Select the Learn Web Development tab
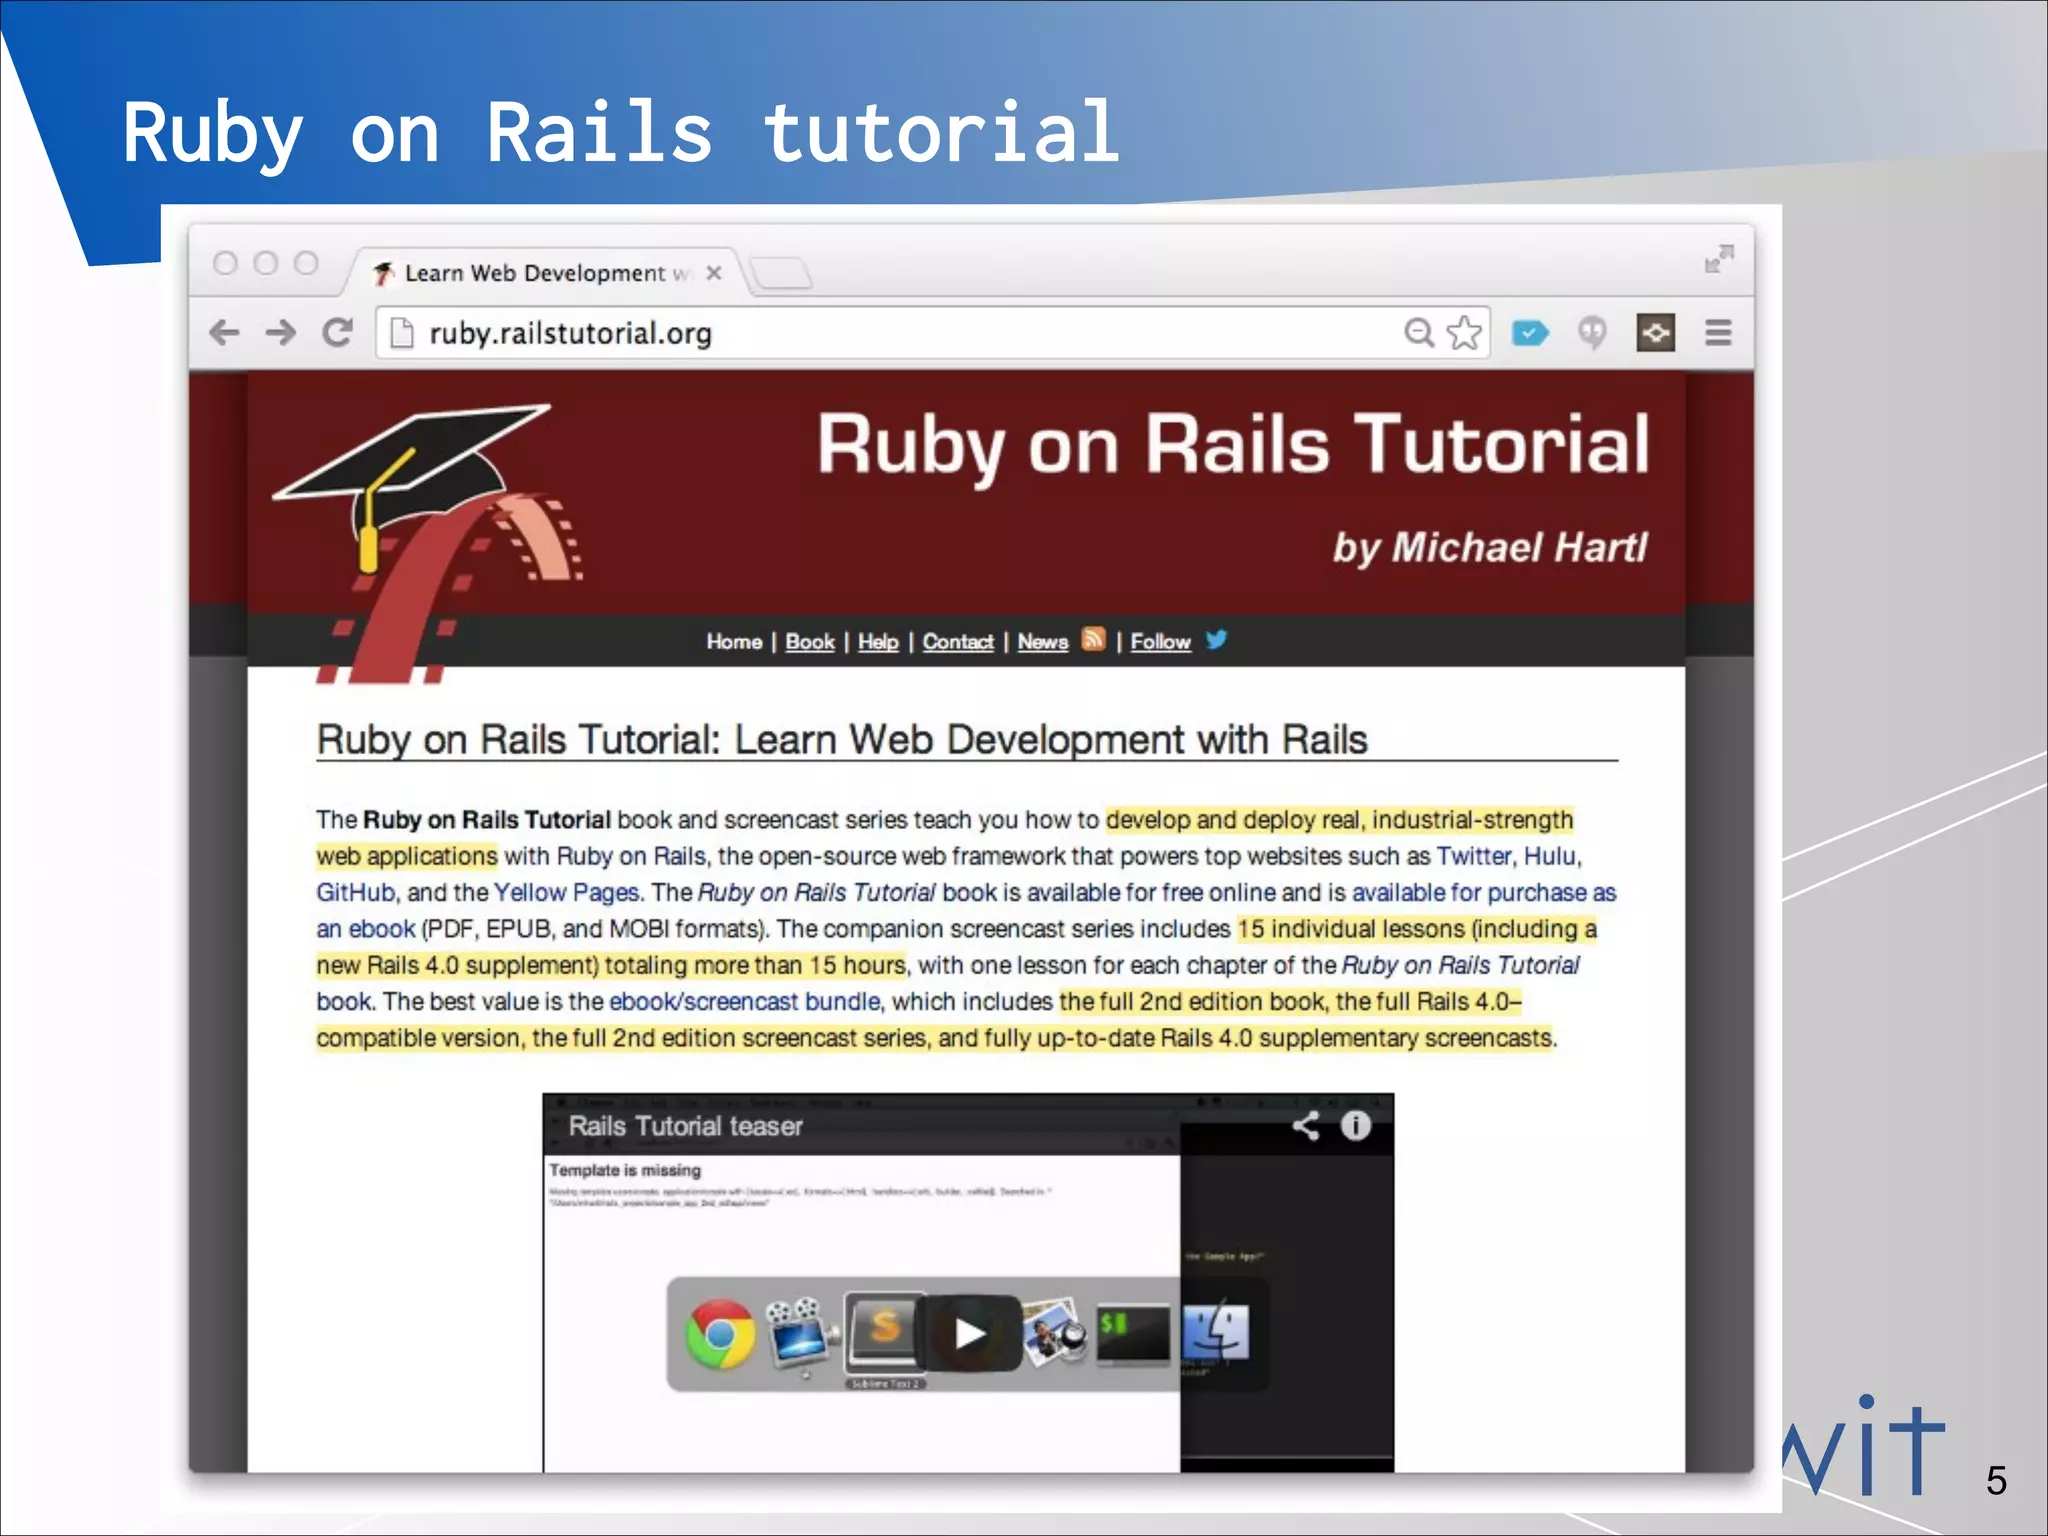 pos(545,273)
